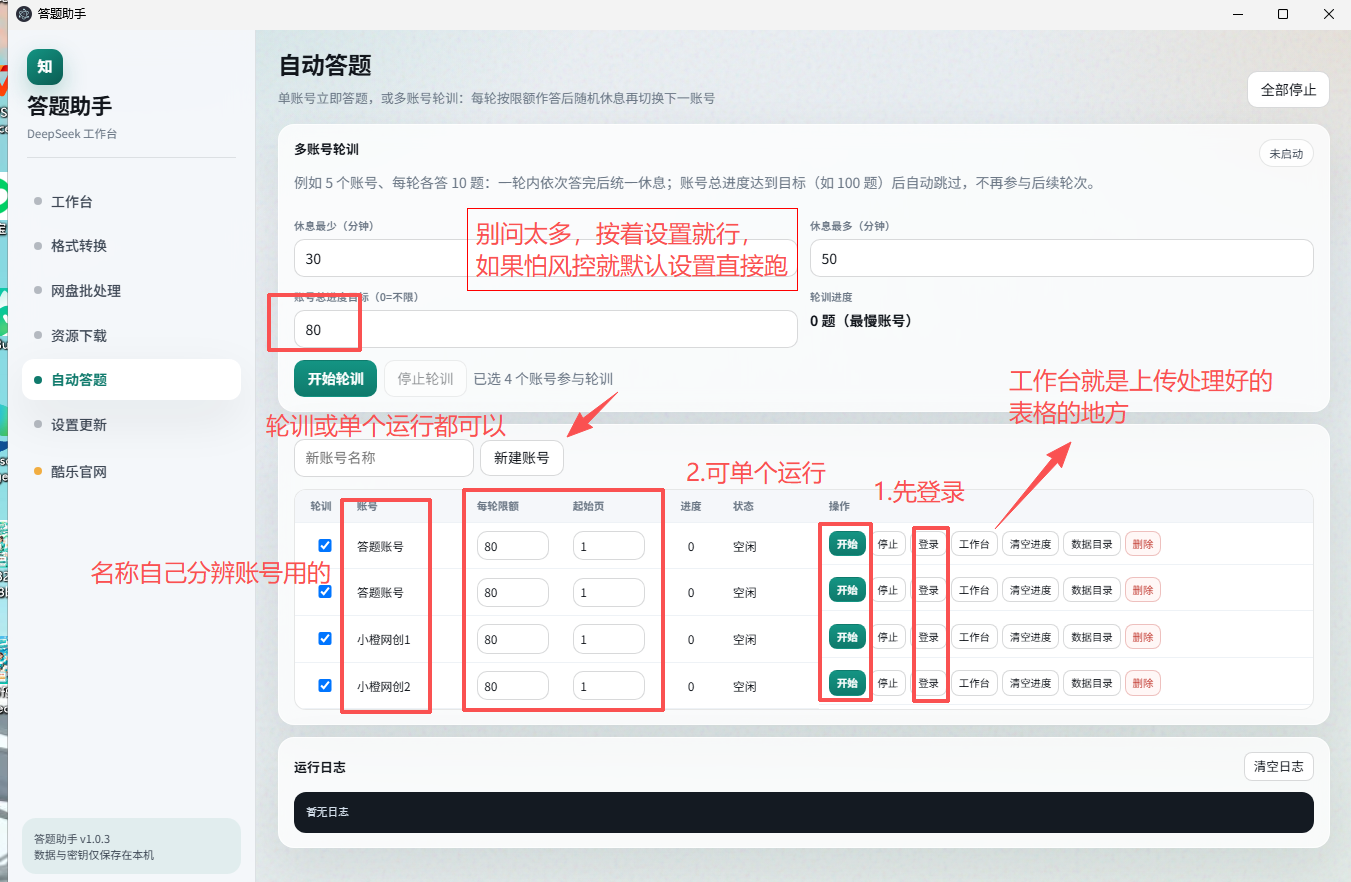Click the green 知 app logo in sidebar
1351x882 pixels.
pyautogui.click(x=45, y=67)
